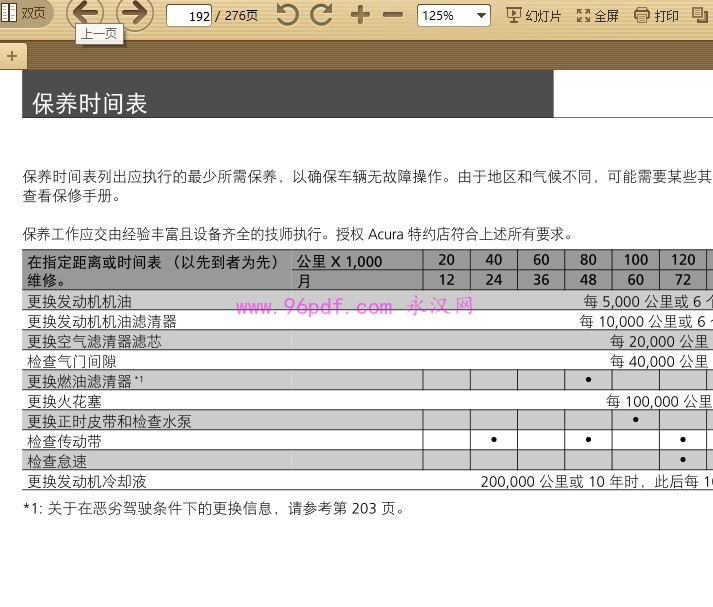This screenshot has height=607, width=713.
Task: Click the 月 header cell
Action: click(357, 281)
